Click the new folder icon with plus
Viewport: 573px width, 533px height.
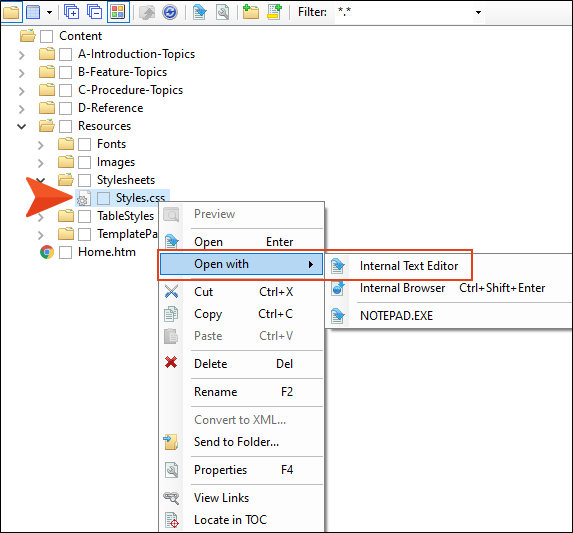coord(251,12)
